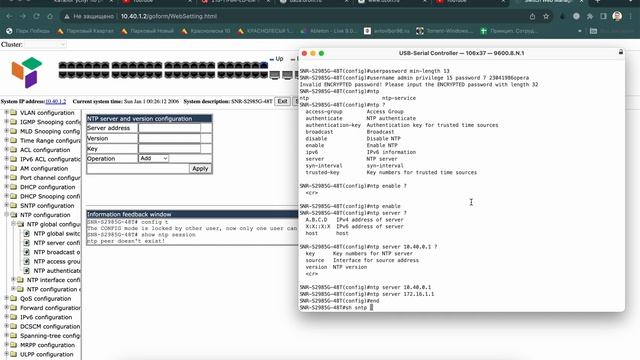Expand the NTP interface configuration node
This screenshot has width=640, height=360.
(x=13, y=280)
